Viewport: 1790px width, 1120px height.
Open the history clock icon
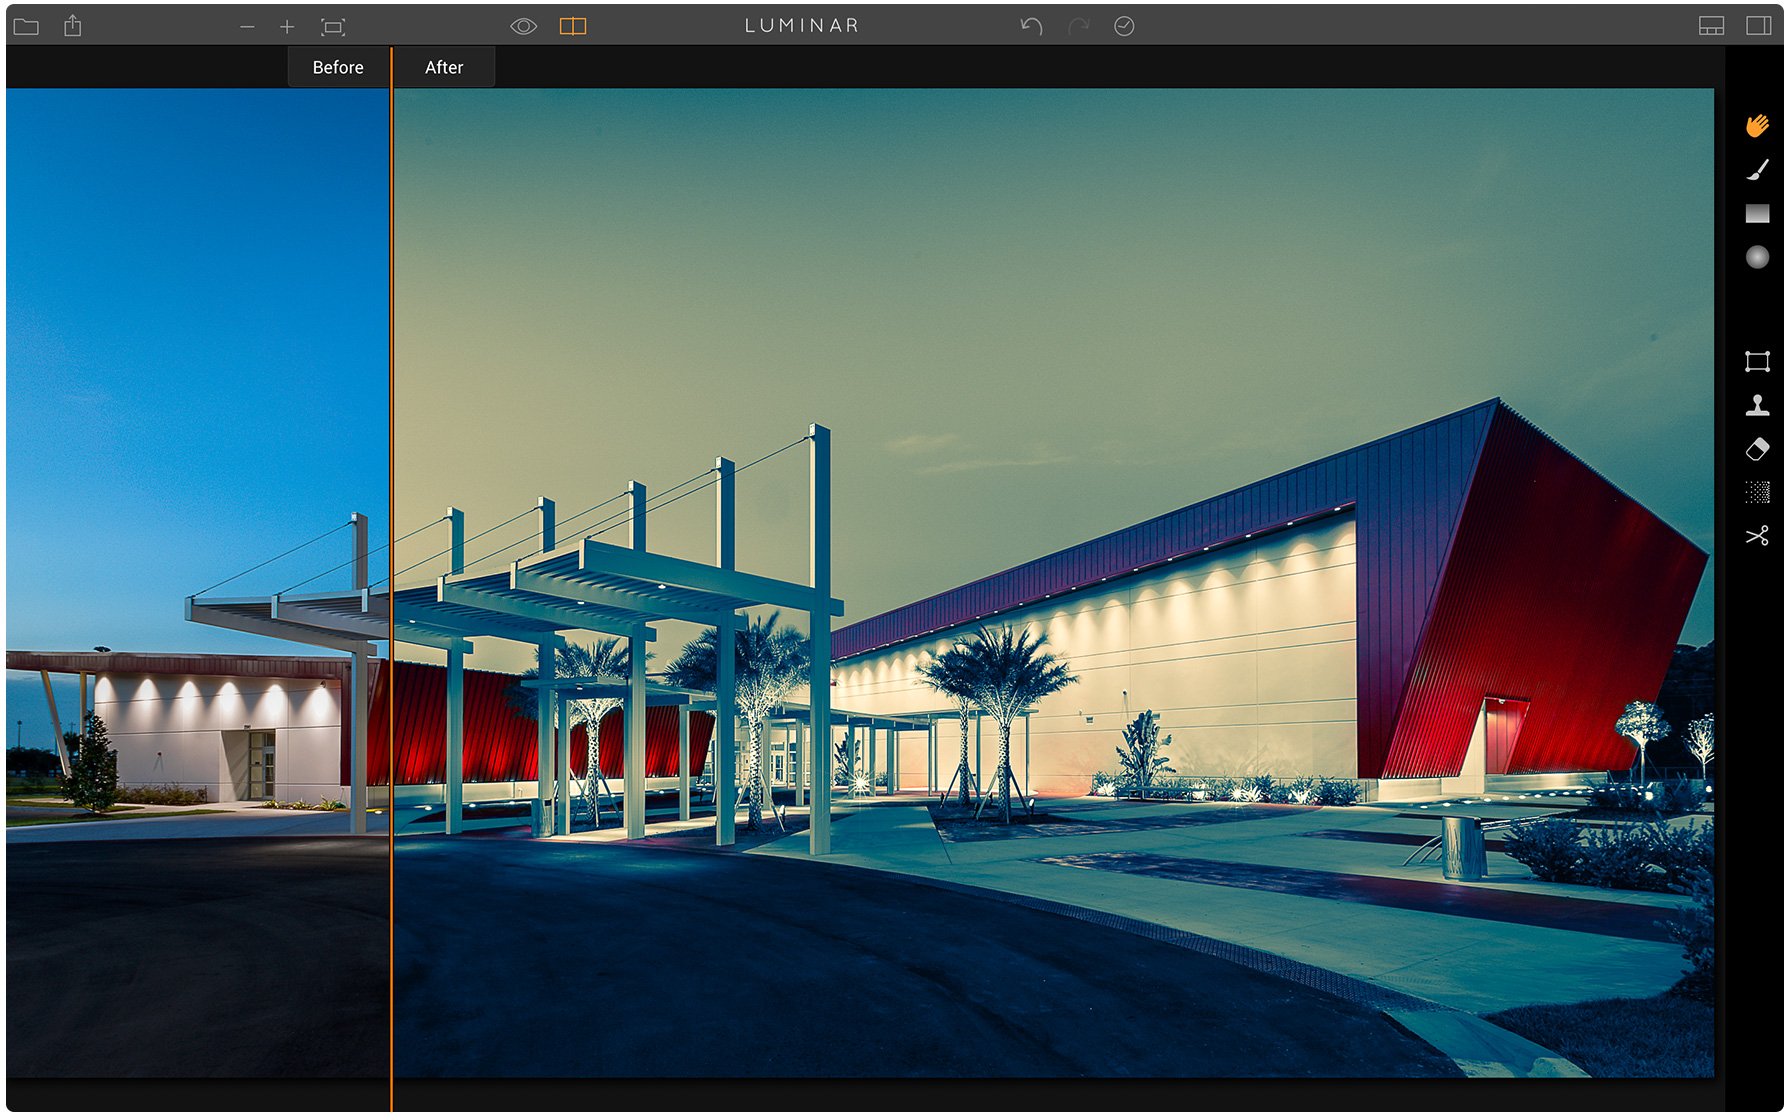1124,26
